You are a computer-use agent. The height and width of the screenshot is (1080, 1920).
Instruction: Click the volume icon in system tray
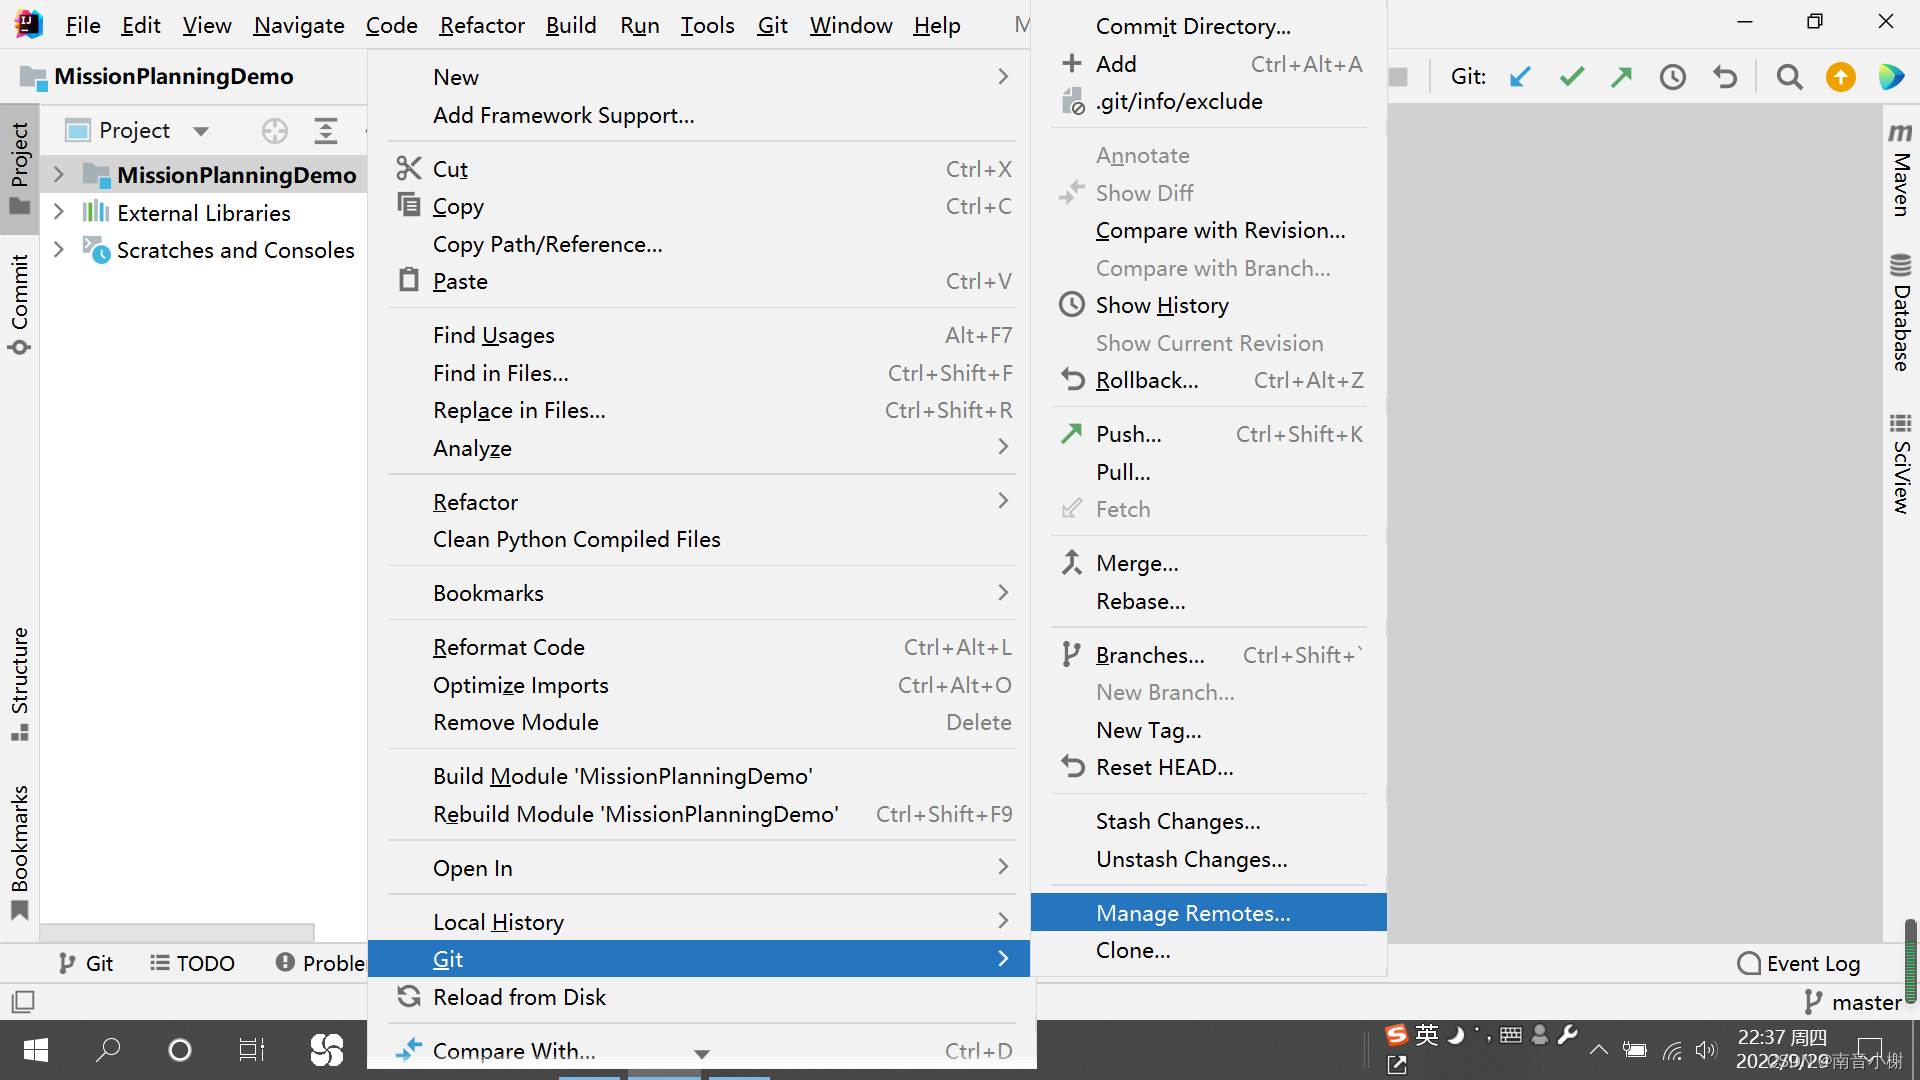tap(1706, 1051)
